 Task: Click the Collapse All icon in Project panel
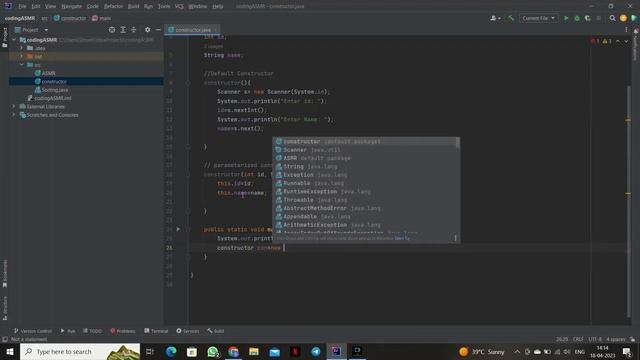coord(133,30)
